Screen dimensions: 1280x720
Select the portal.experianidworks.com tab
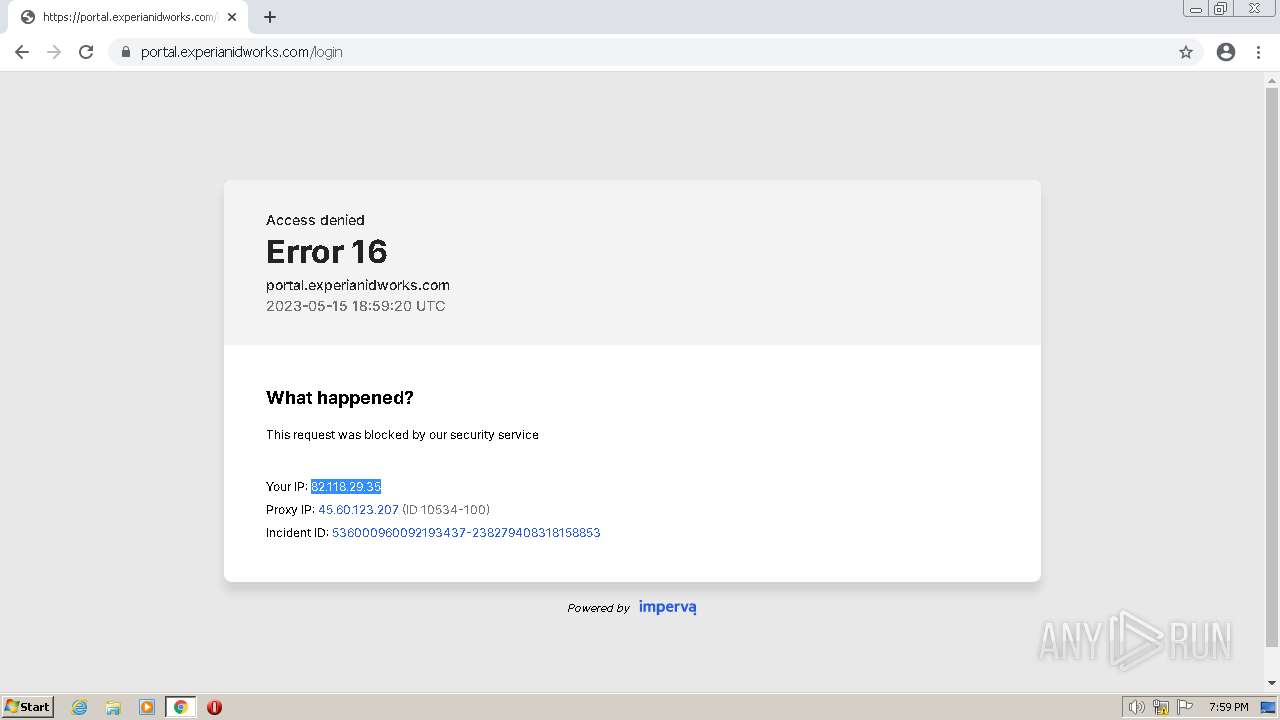coord(128,17)
